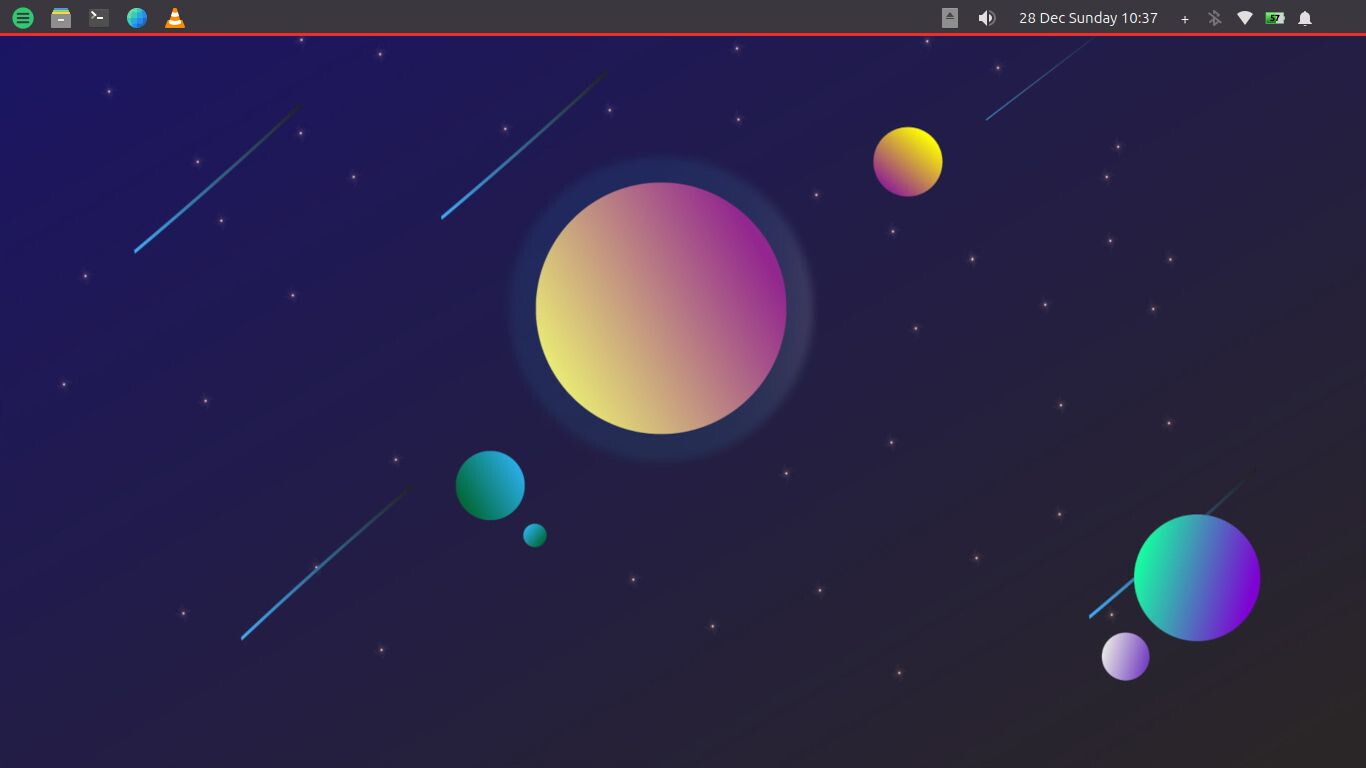Image resolution: width=1366 pixels, height=768 pixels.
Task: Open the Wi-Fi network menu
Action: coord(1245,18)
